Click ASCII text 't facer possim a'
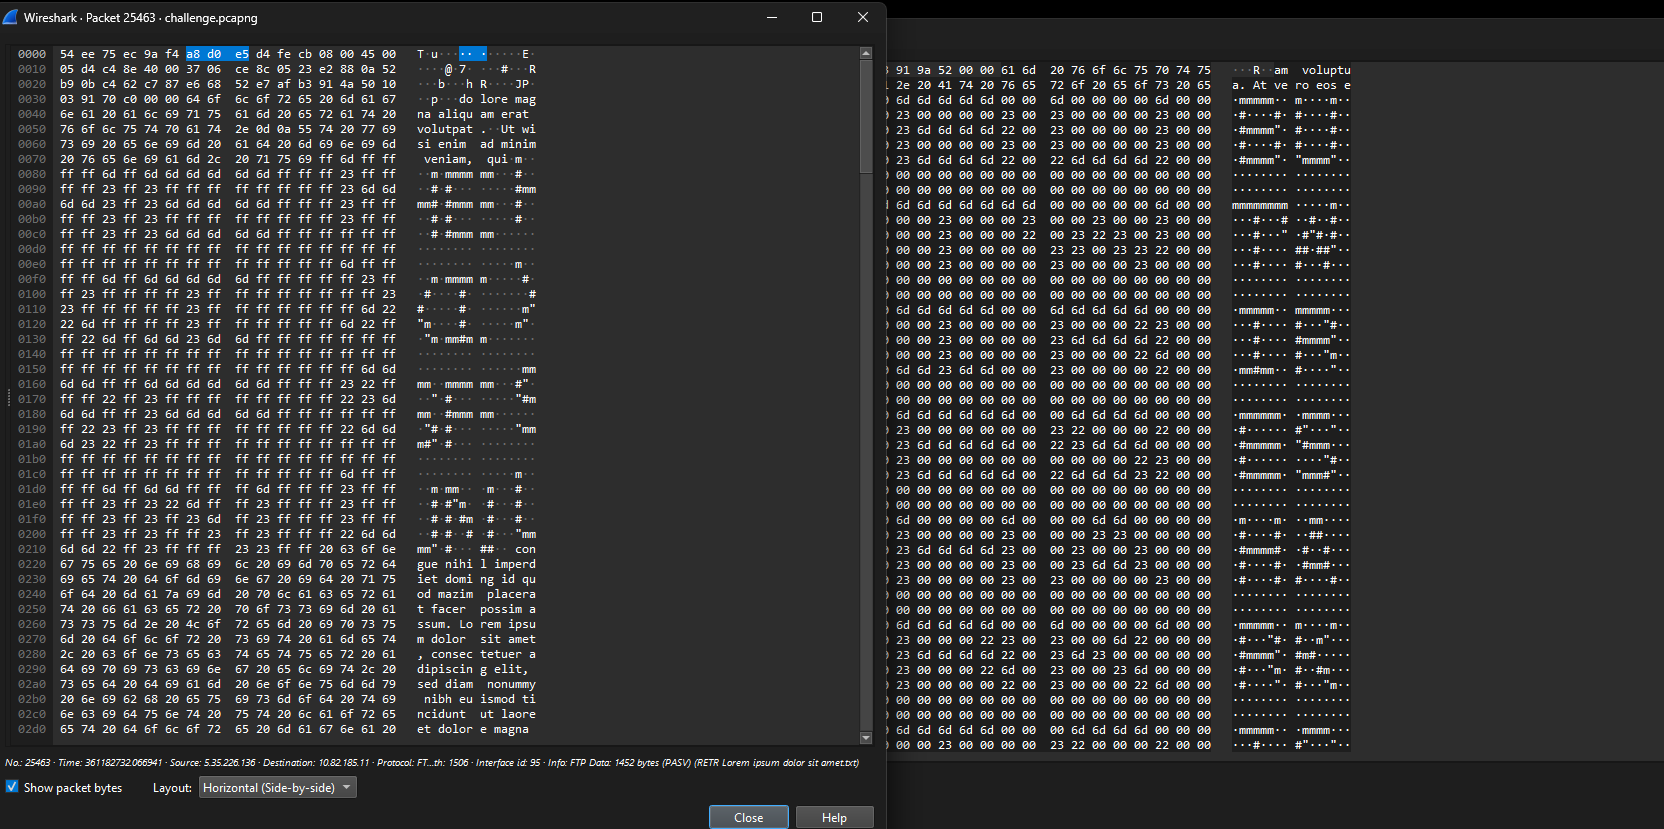 coord(476,609)
